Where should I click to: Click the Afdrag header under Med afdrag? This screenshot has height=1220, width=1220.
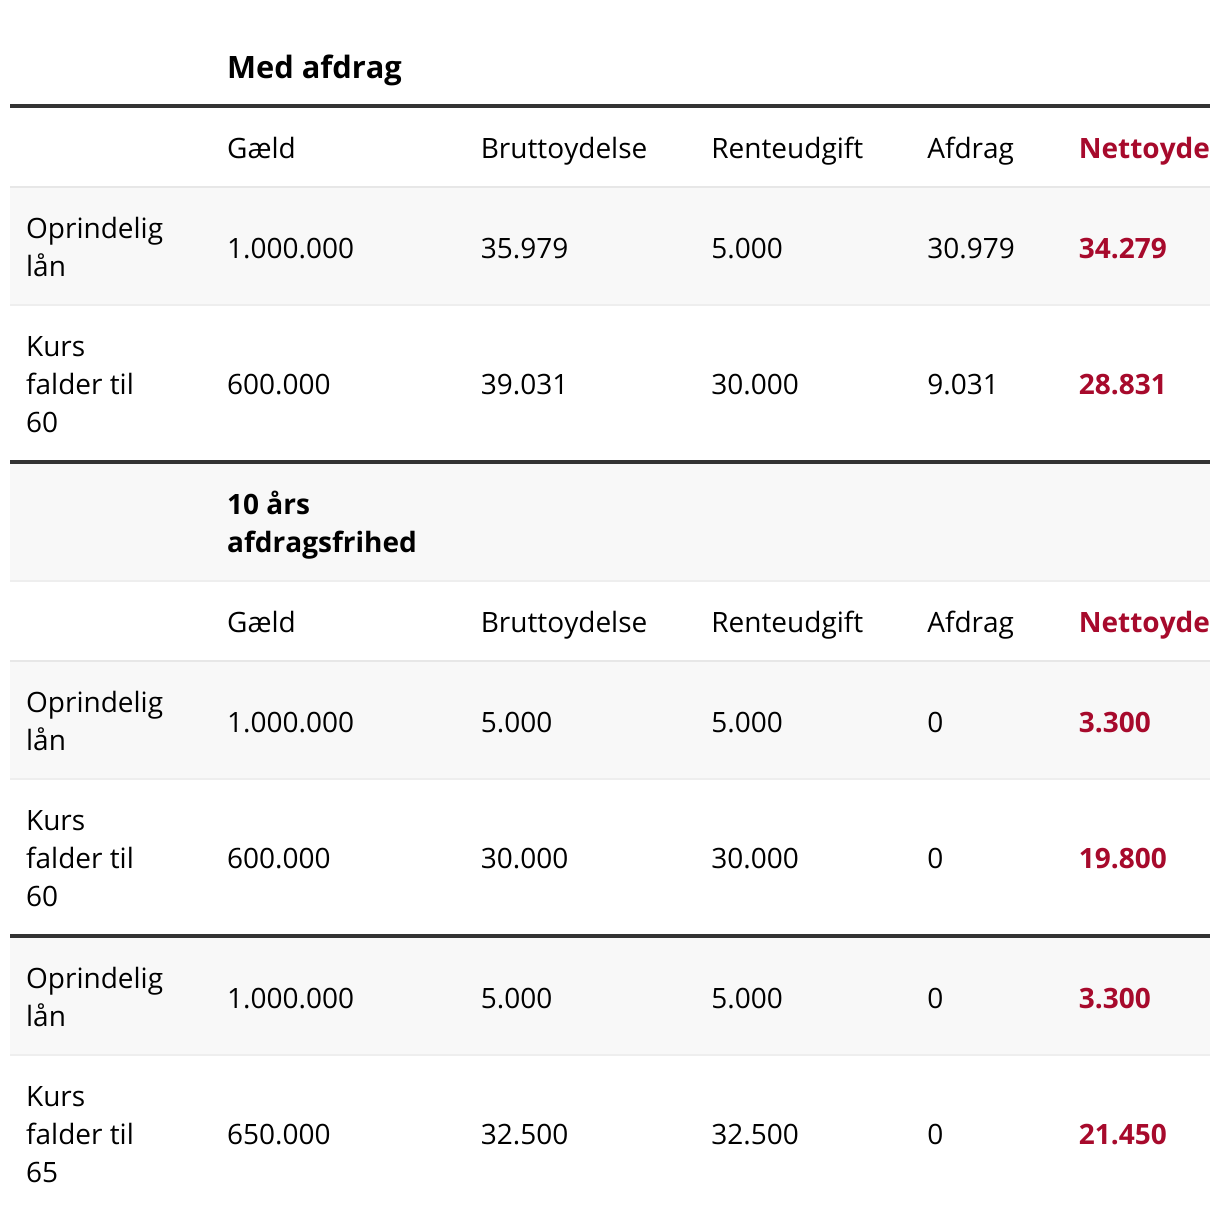[x=970, y=148]
